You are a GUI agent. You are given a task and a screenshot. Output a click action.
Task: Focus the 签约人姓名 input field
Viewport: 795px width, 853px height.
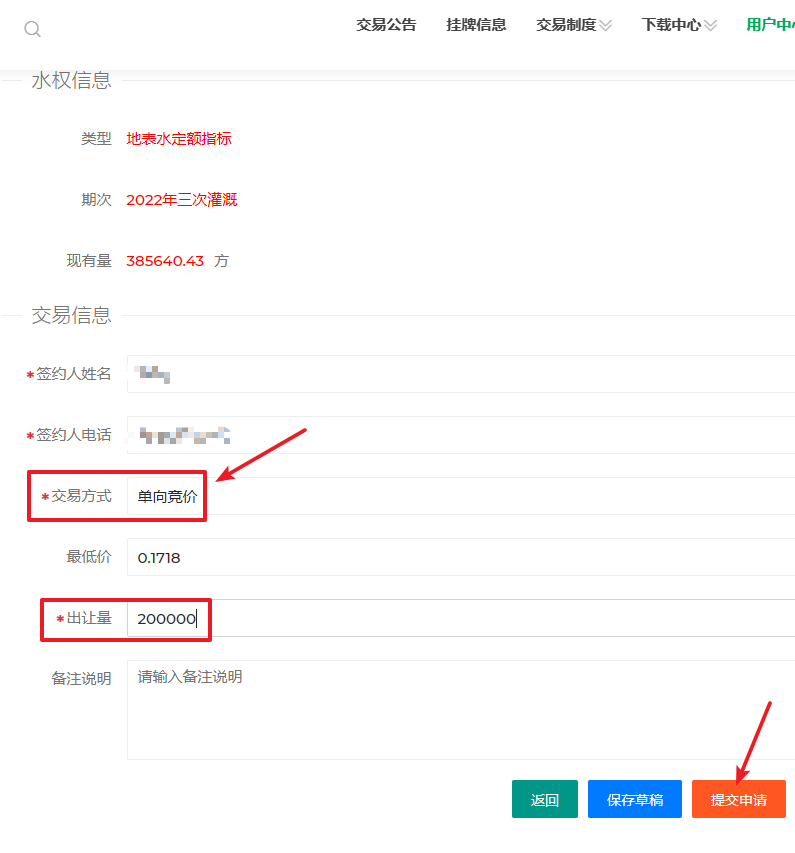click(460, 374)
